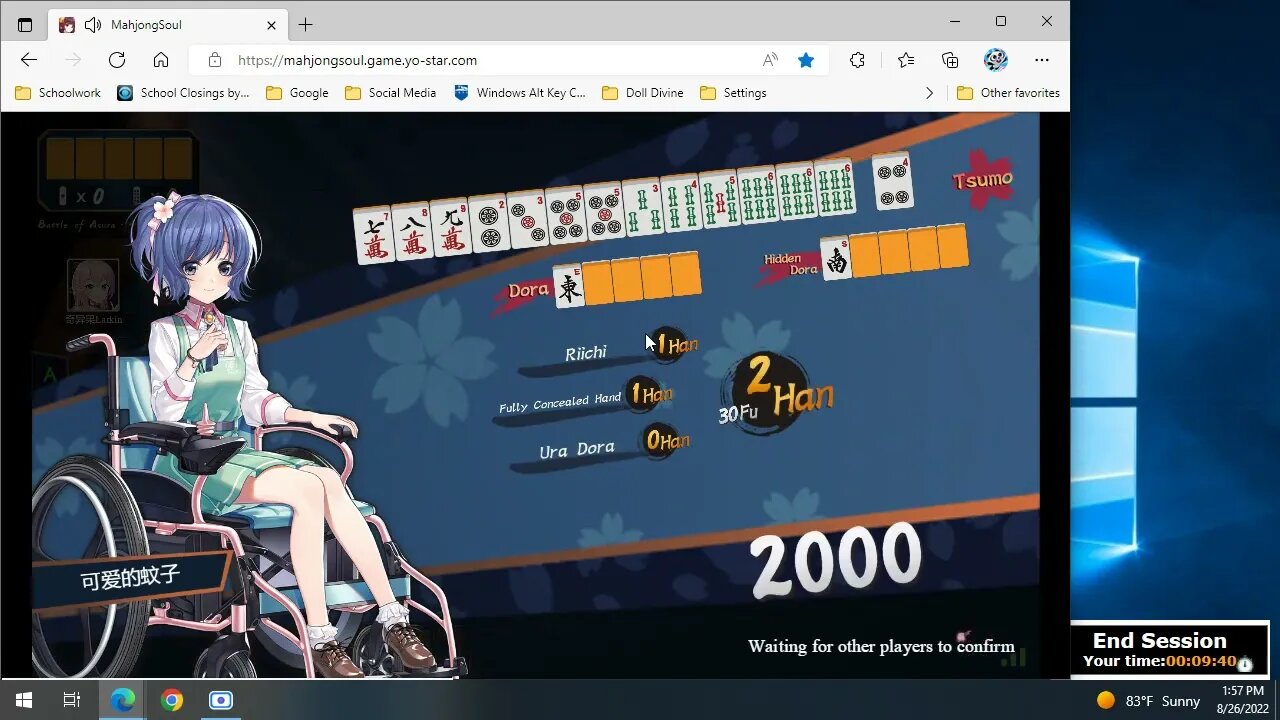1280x720 pixels.
Task: Launch Google Chrome from taskbar
Action: [x=172, y=700]
